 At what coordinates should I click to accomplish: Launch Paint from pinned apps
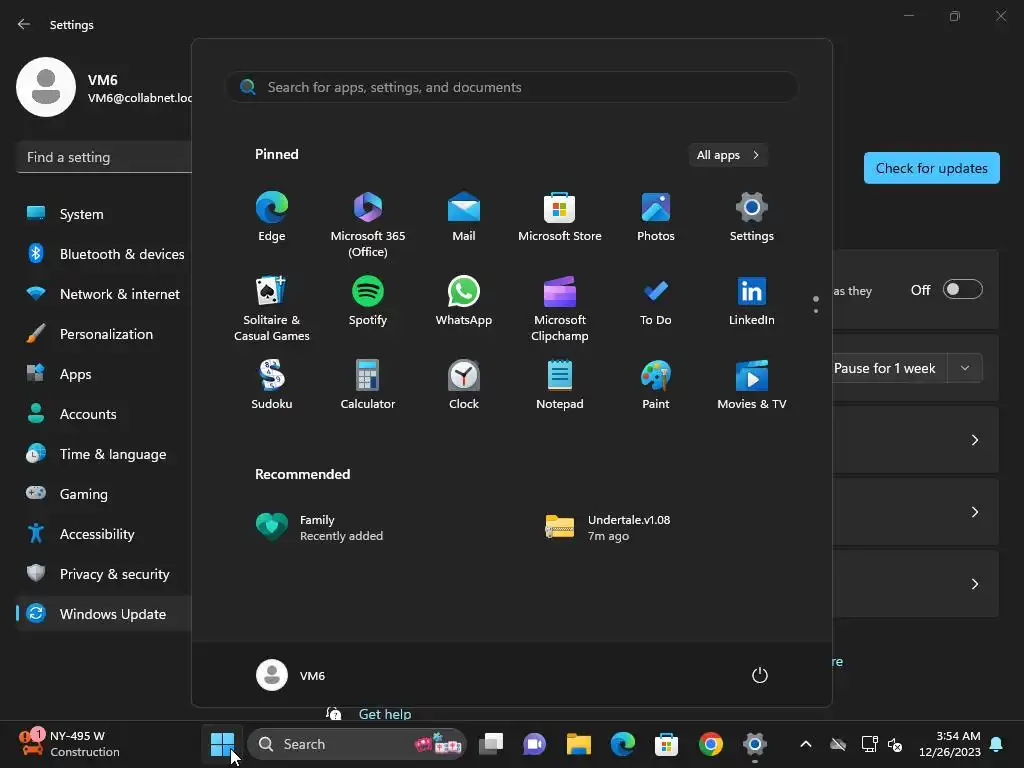point(656,385)
